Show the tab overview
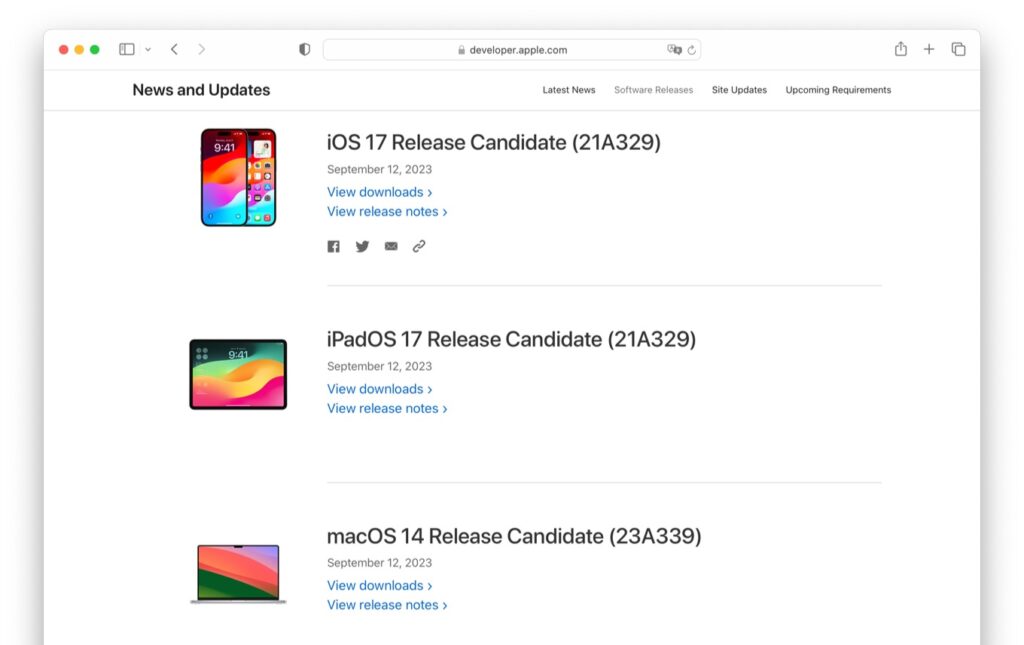The image size is (1024, 645). click(x=958, y=49)
